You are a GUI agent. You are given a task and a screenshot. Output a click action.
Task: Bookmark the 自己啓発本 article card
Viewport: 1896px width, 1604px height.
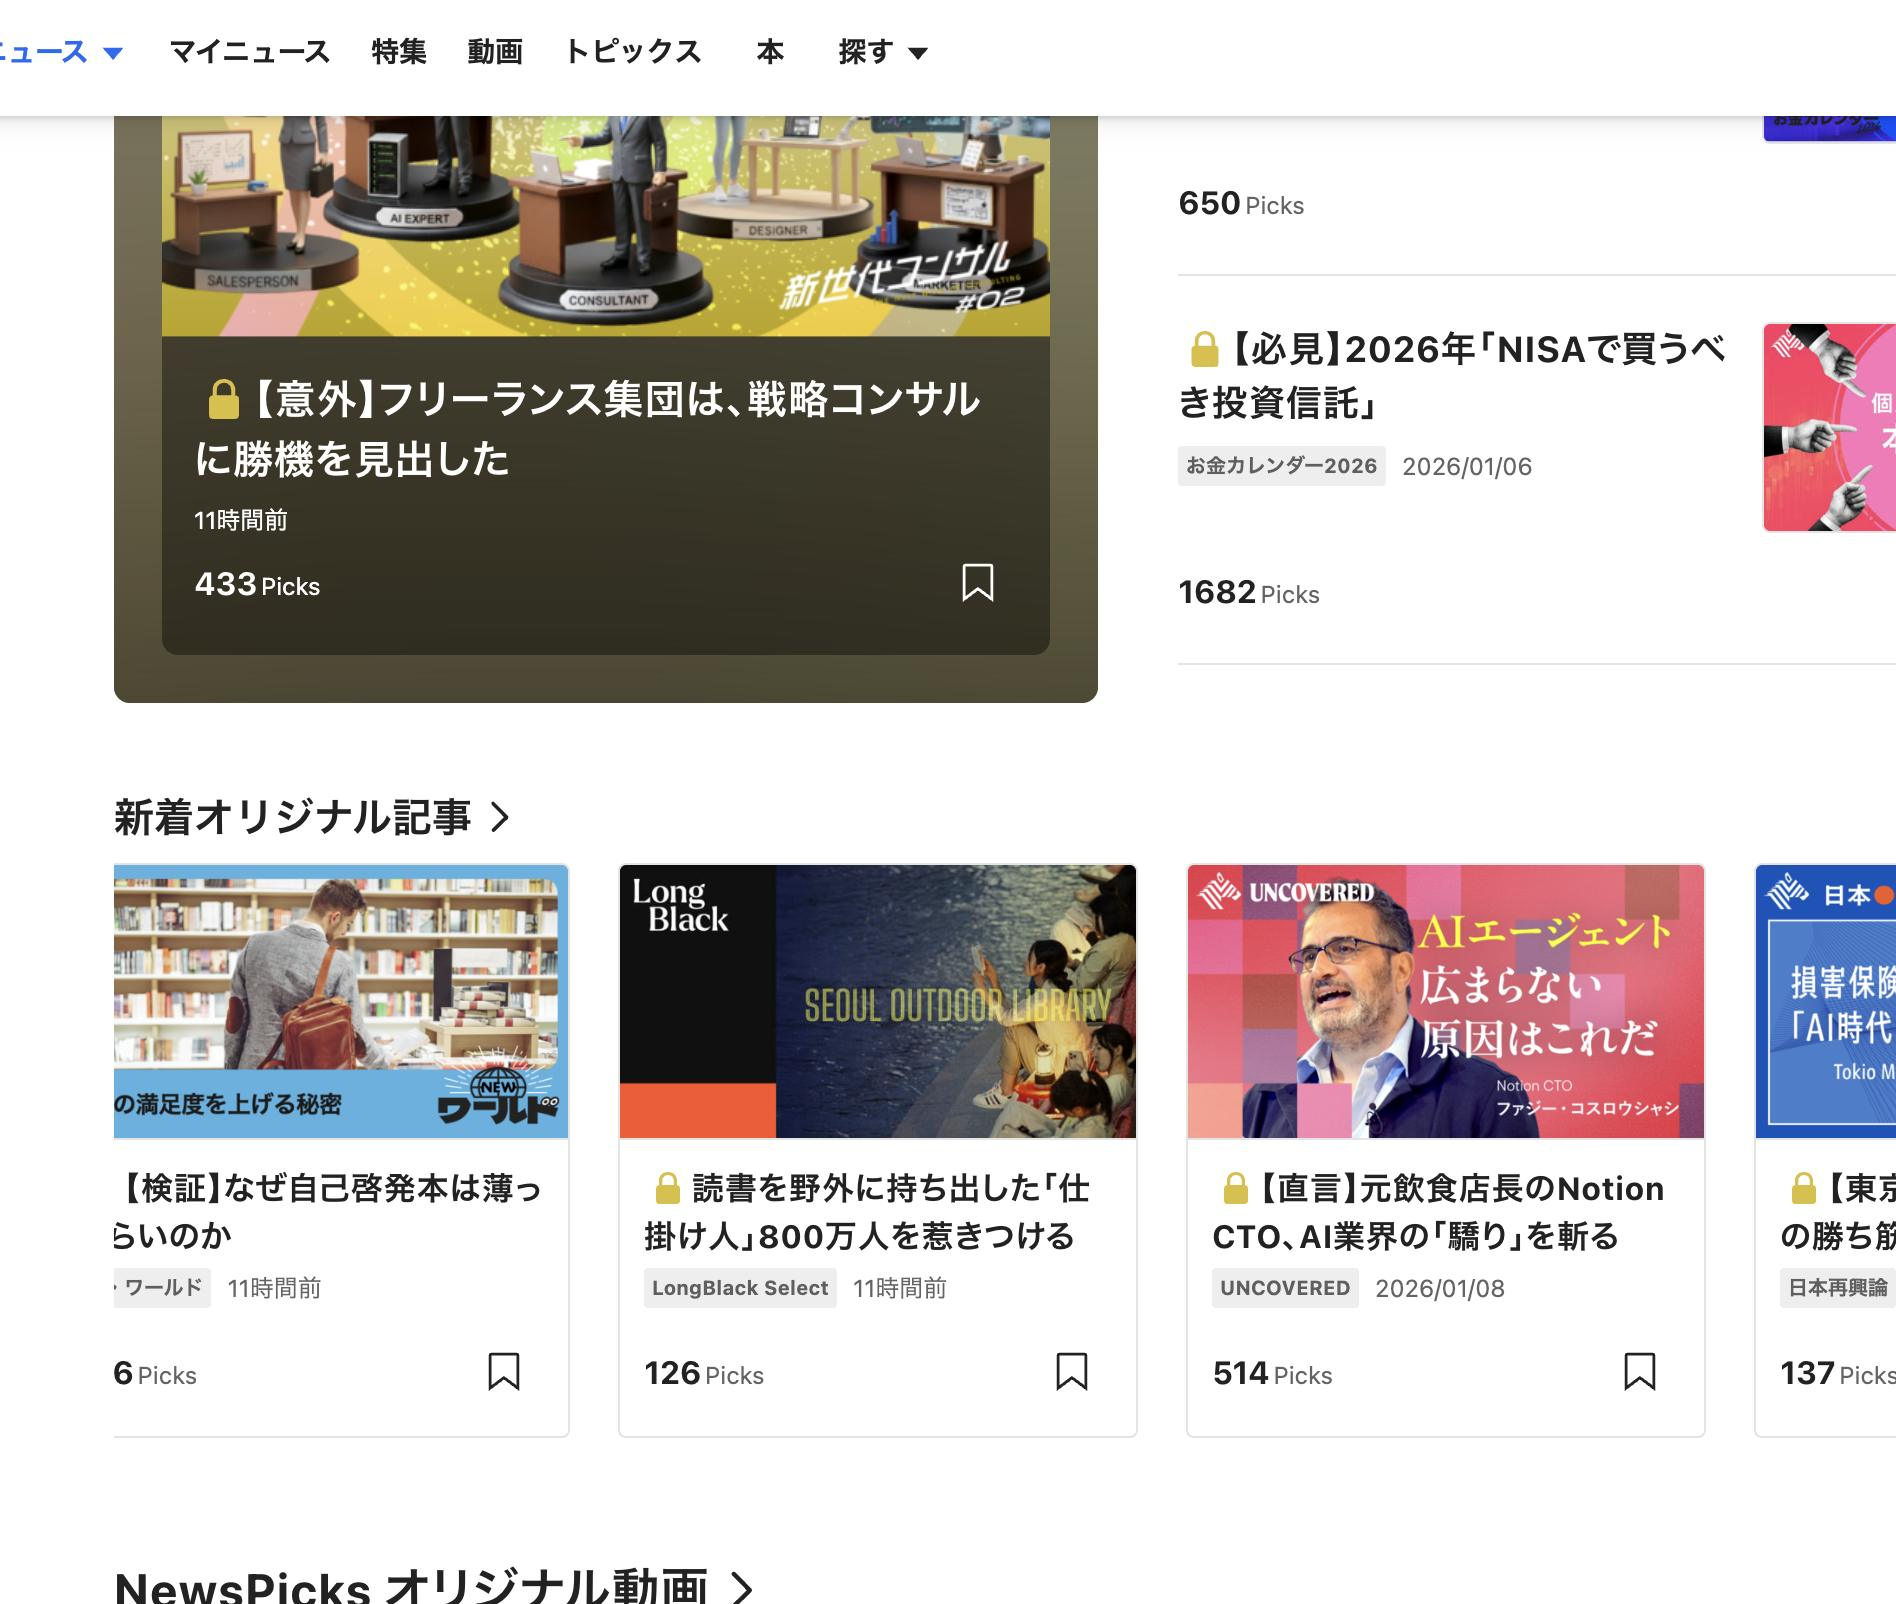504,1372
